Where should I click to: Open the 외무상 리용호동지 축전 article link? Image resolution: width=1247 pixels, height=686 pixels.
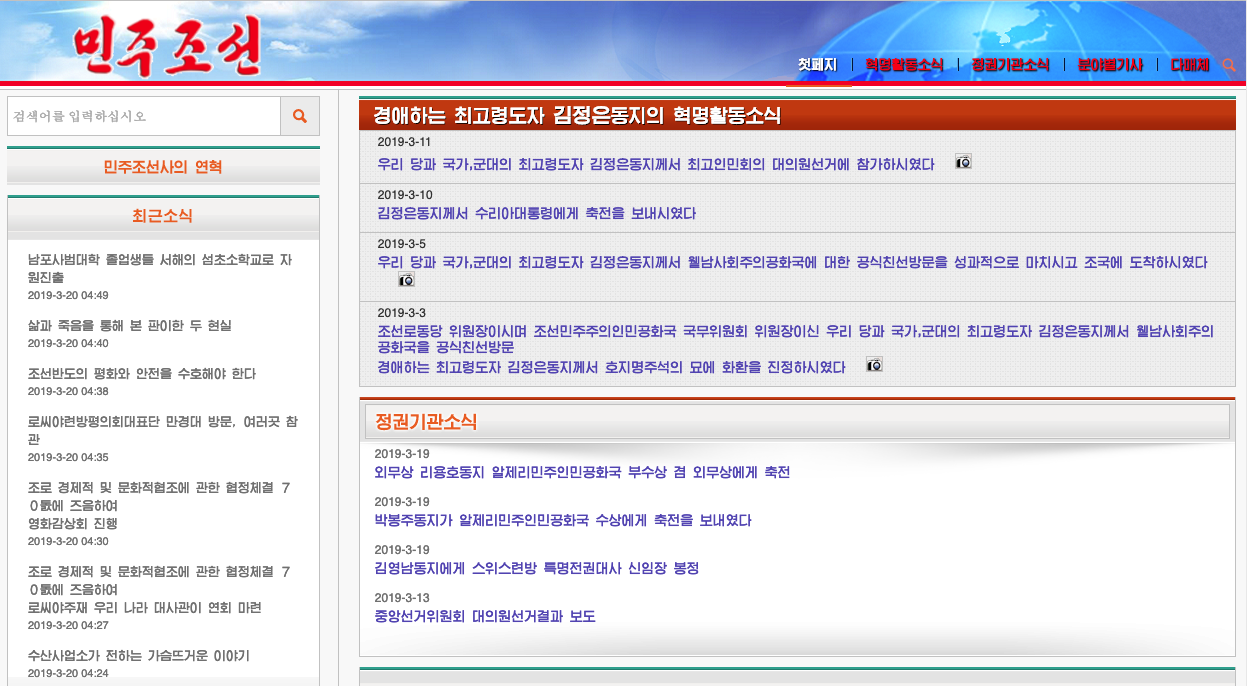click(582, 473)
